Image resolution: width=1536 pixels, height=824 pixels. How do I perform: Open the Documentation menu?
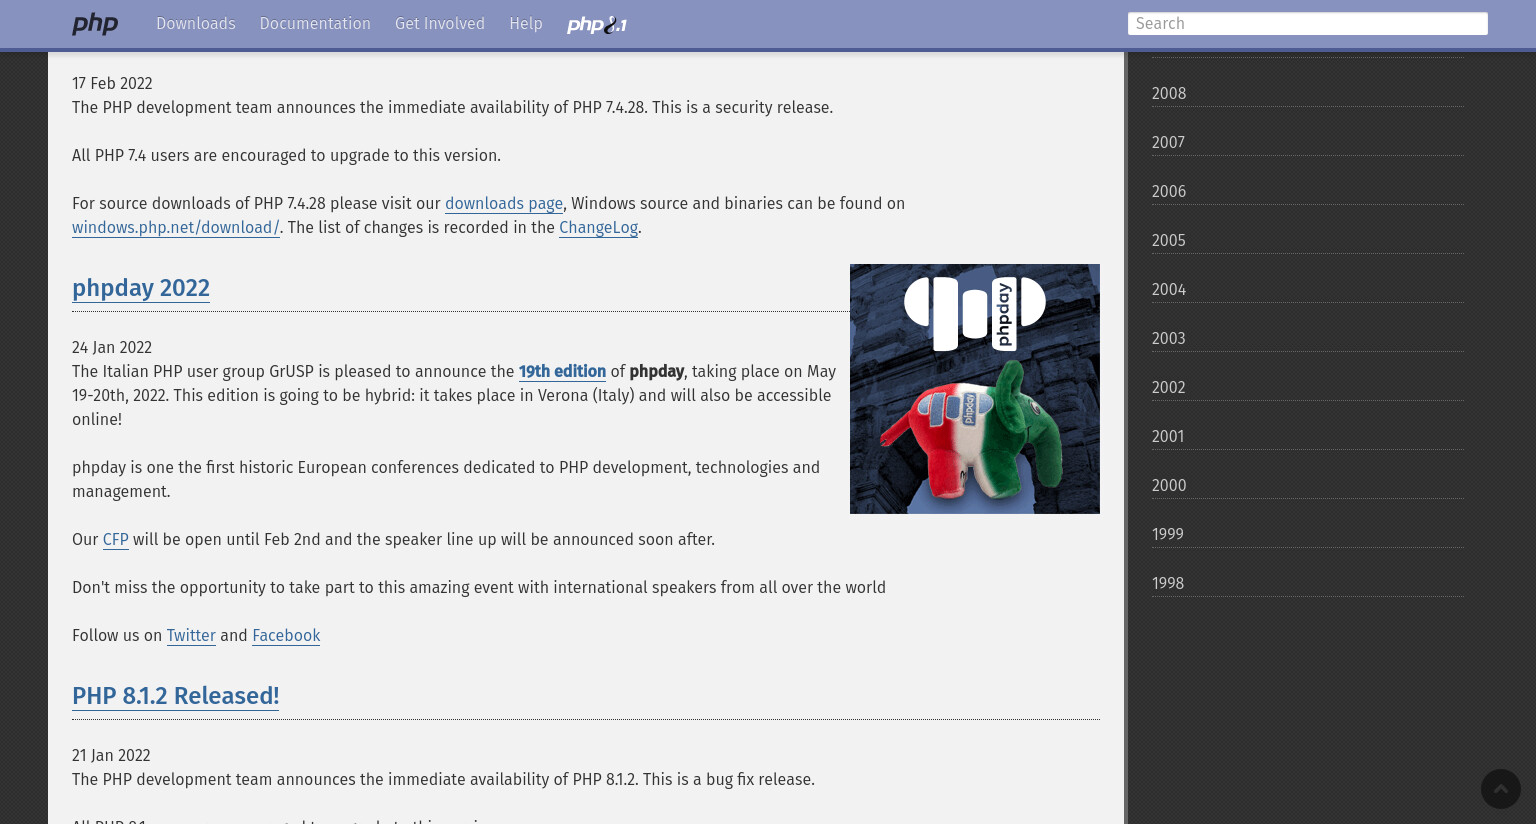[315, 24]
